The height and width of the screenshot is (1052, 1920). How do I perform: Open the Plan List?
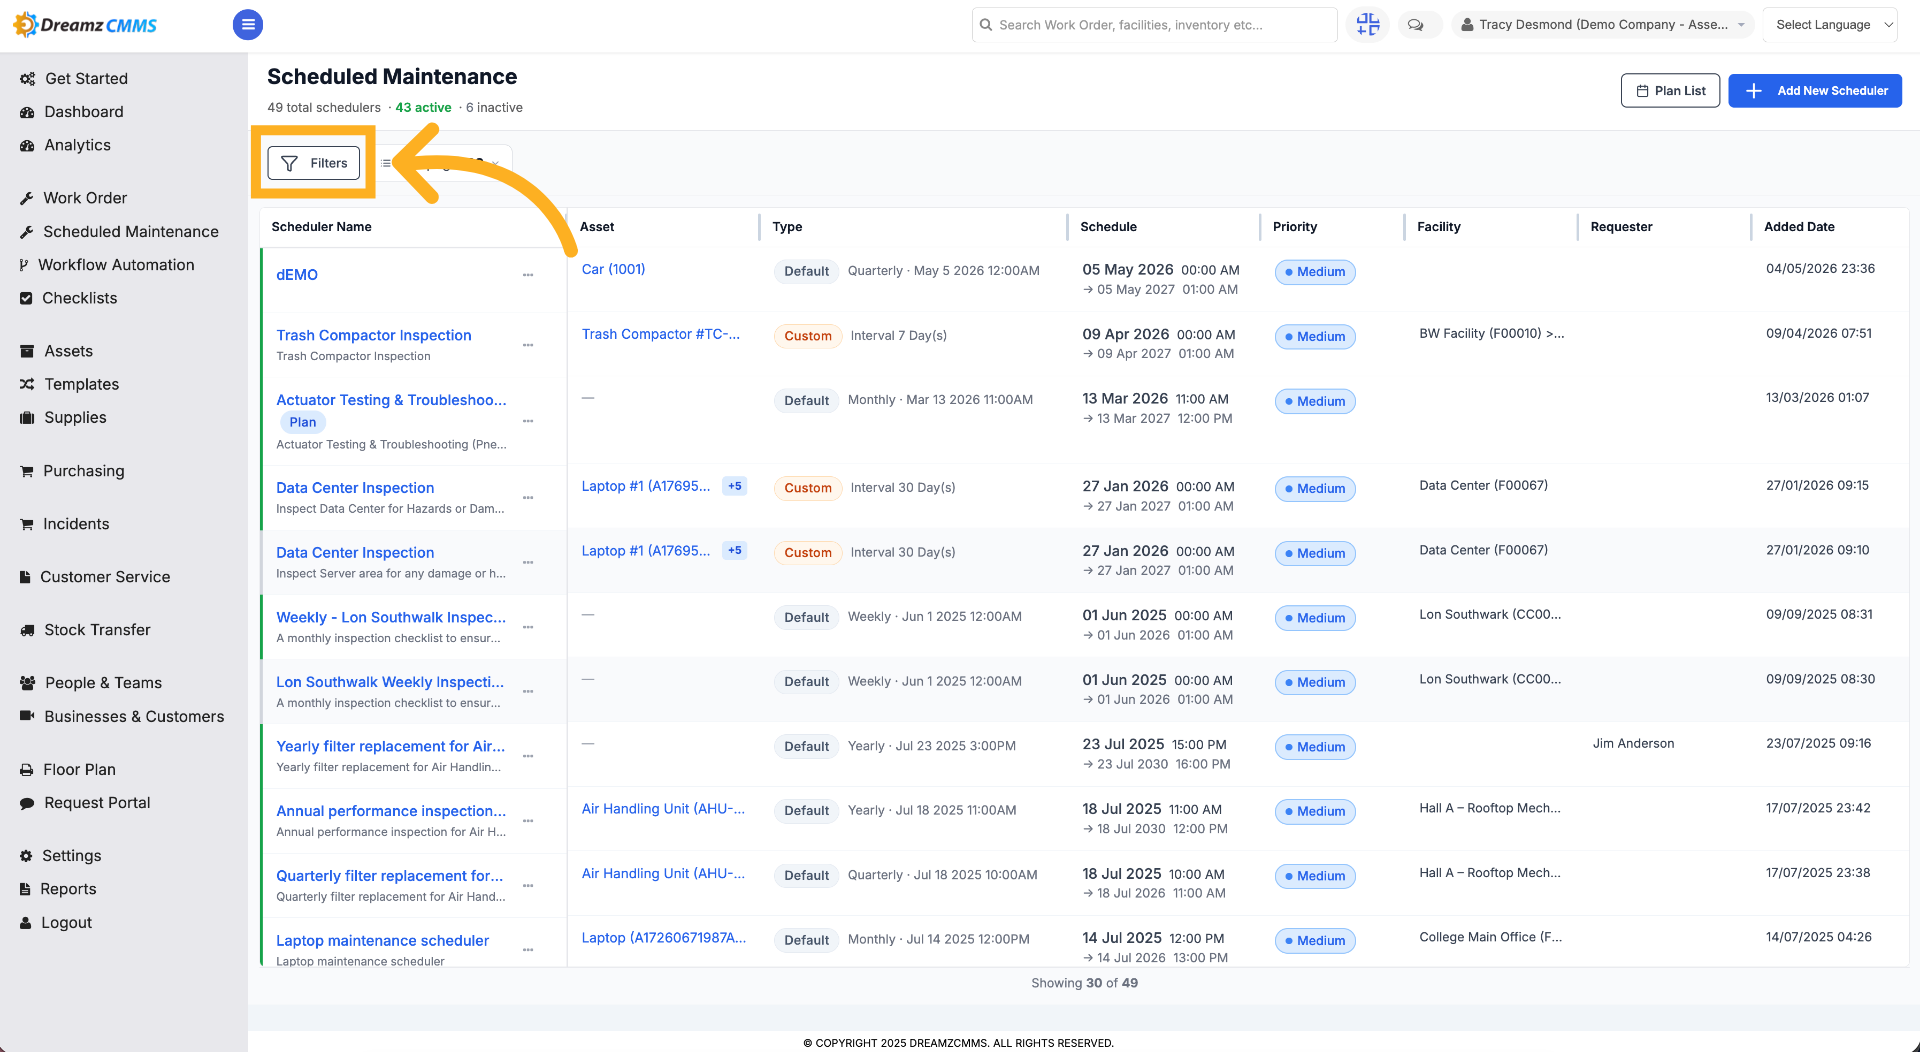tap(1670, 90)
